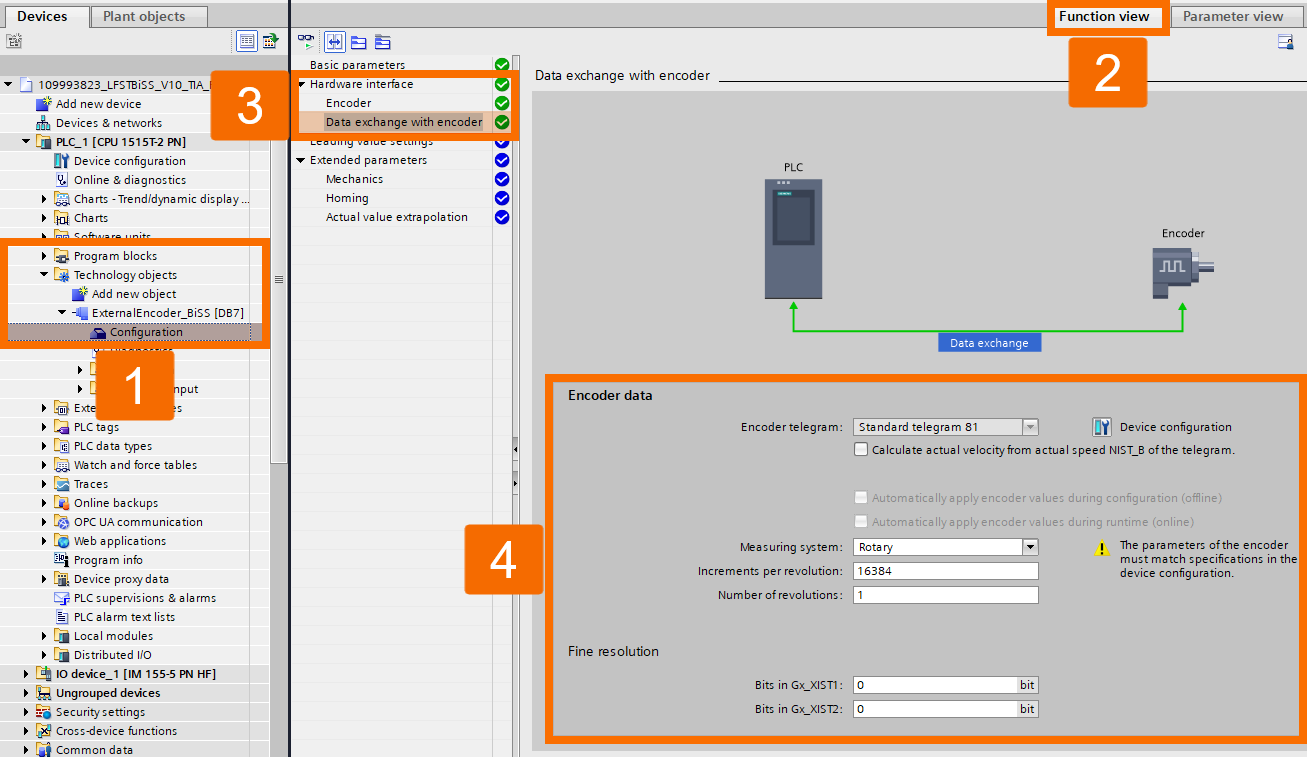Click the Devices & networks icon
The height and width of the screenshot is (757, 1307).
tap(44, 123)
